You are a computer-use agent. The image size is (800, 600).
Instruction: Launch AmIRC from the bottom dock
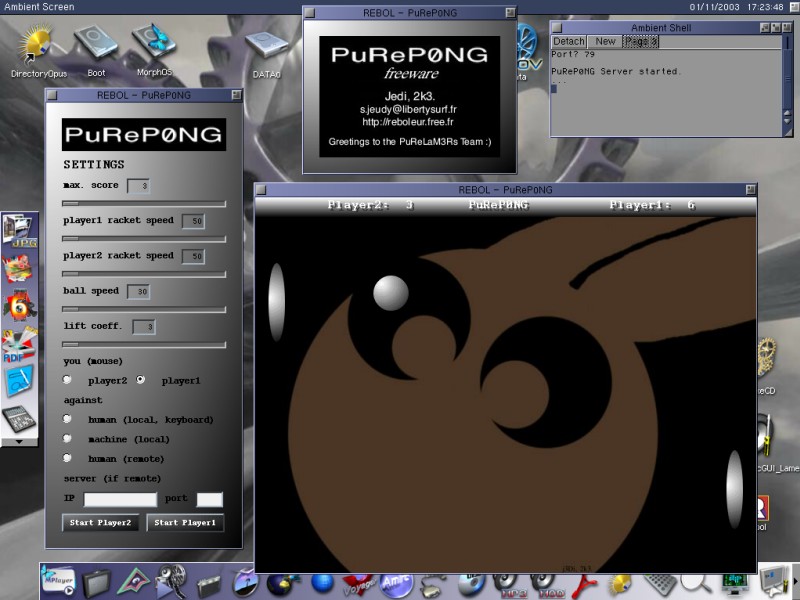coord(396,585)
